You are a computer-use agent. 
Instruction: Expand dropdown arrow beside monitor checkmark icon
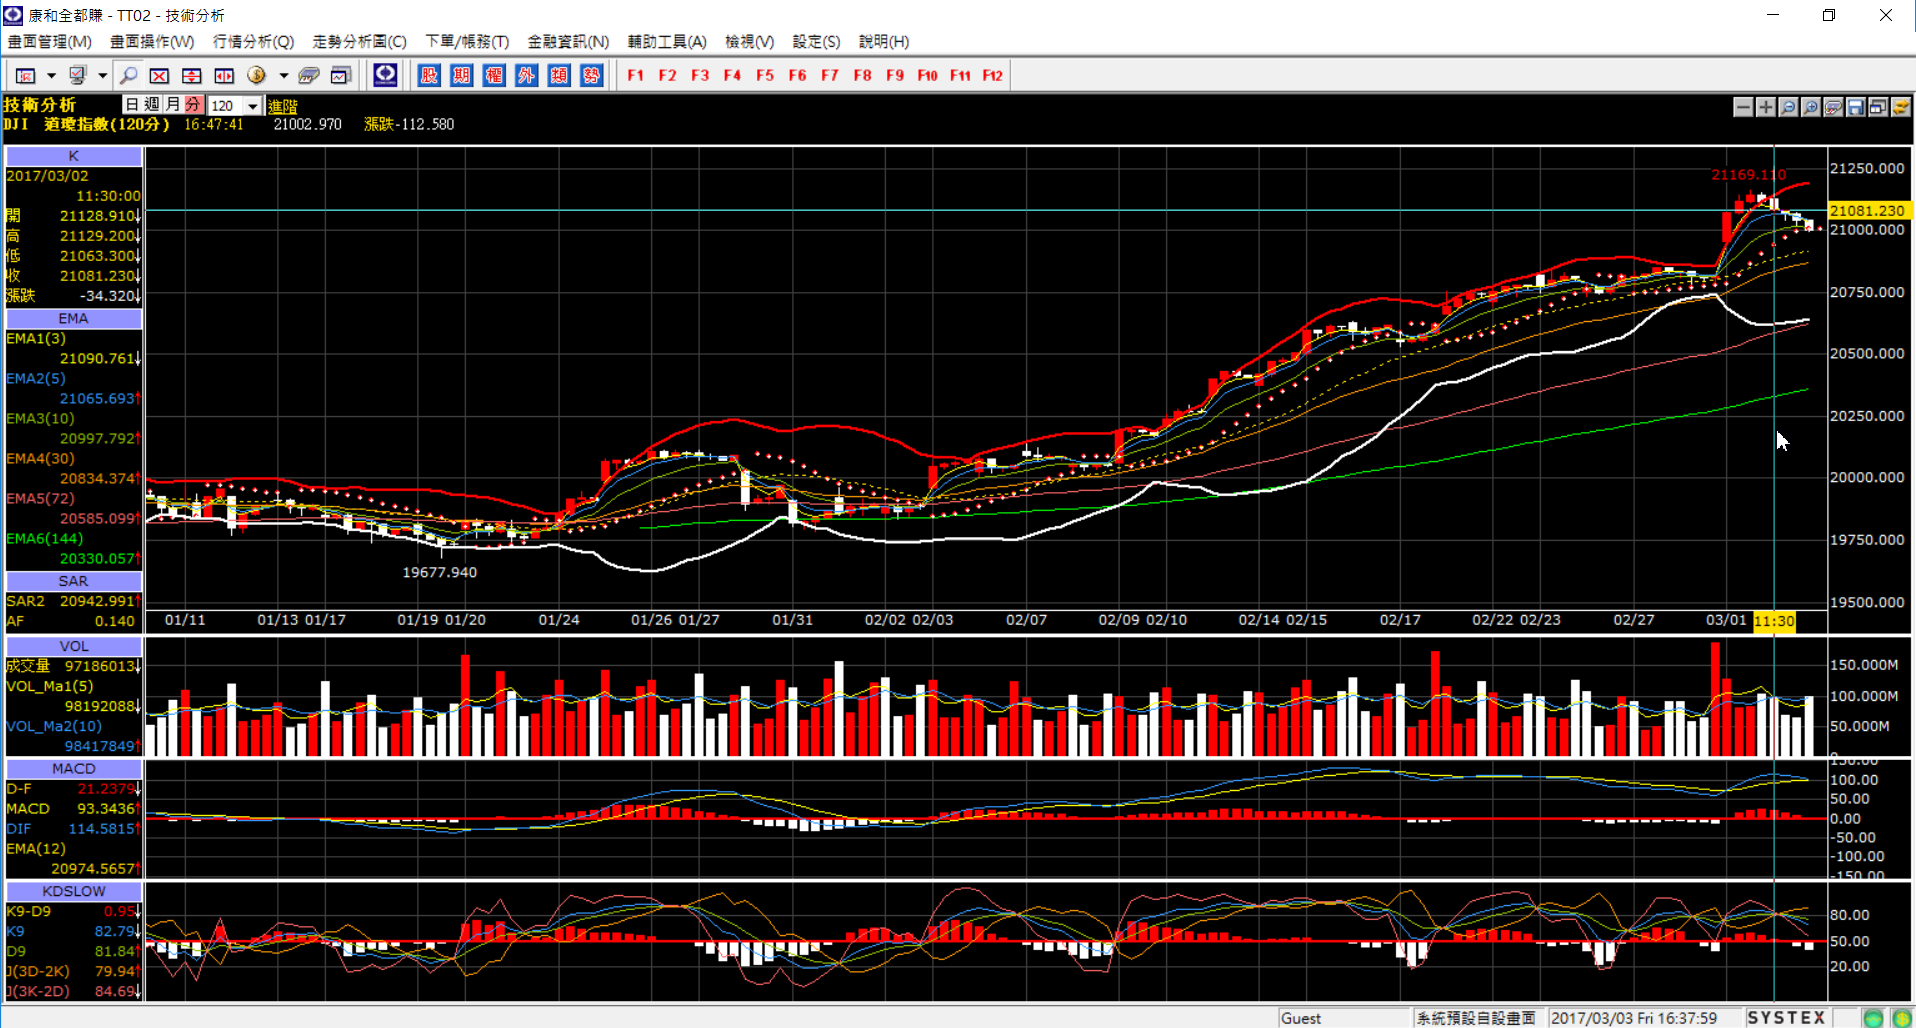[102, 75]
